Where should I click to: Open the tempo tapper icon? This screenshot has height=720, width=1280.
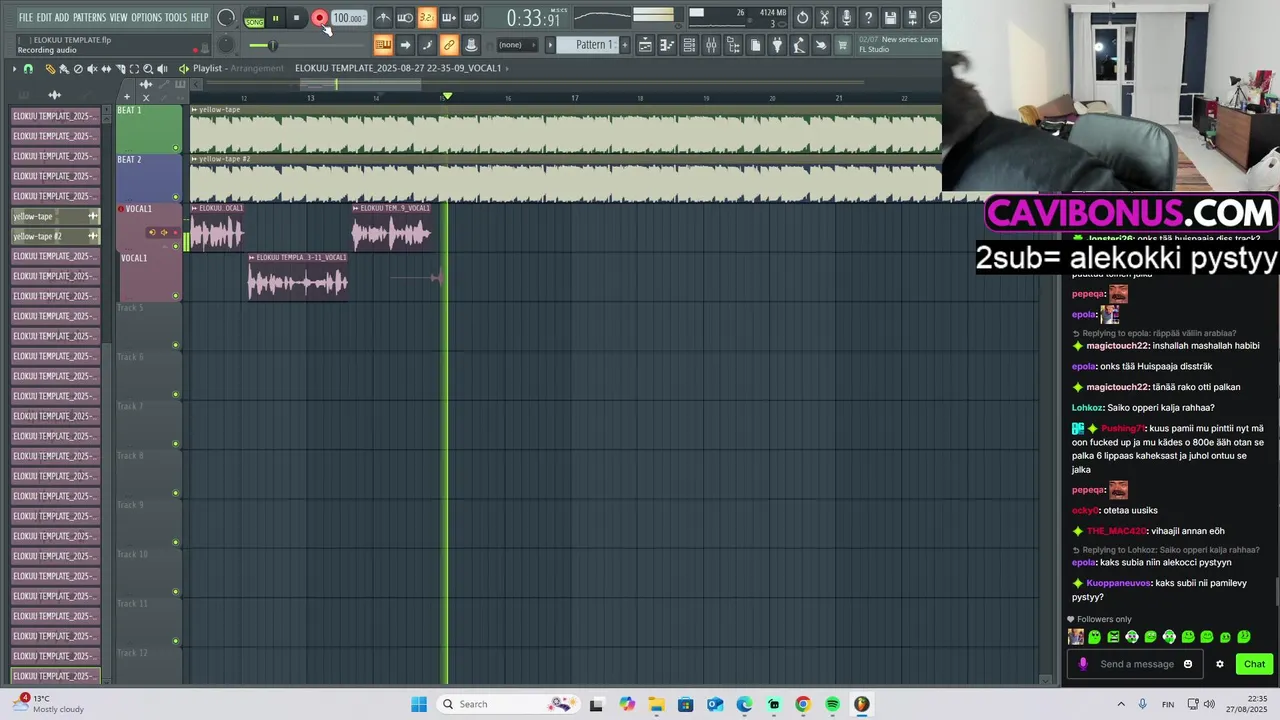[798, 45]
